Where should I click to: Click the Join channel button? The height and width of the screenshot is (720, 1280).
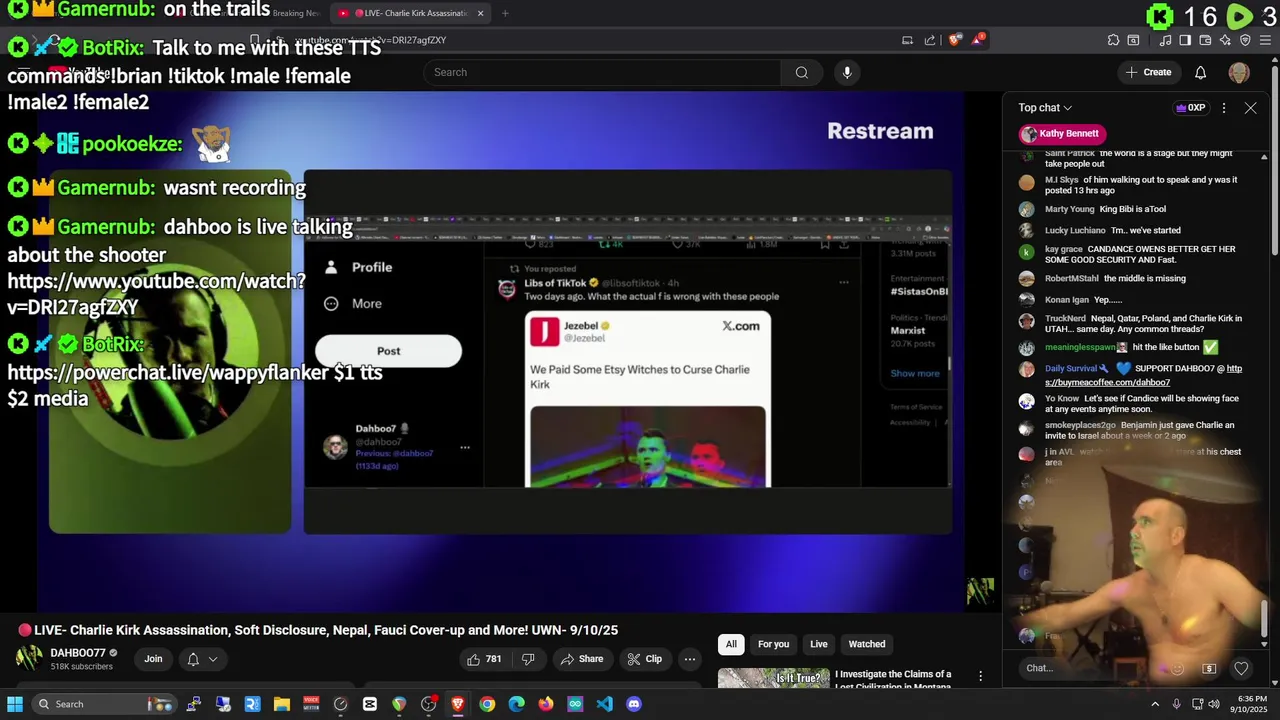pyautogui.click(x=153, y=659)
